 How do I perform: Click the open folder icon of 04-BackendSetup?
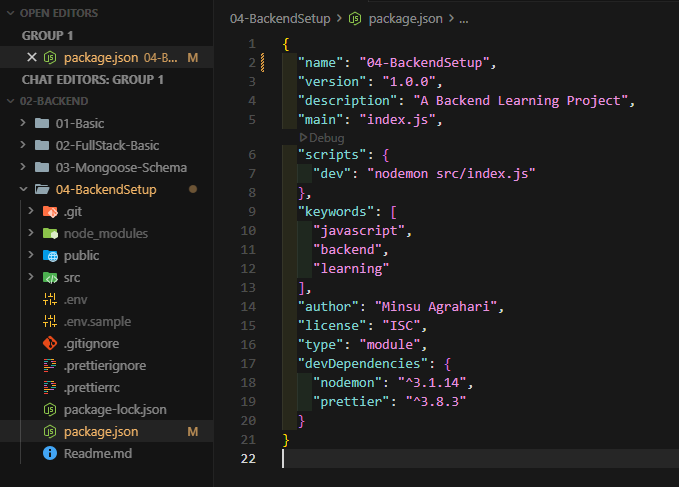point(42,189)
